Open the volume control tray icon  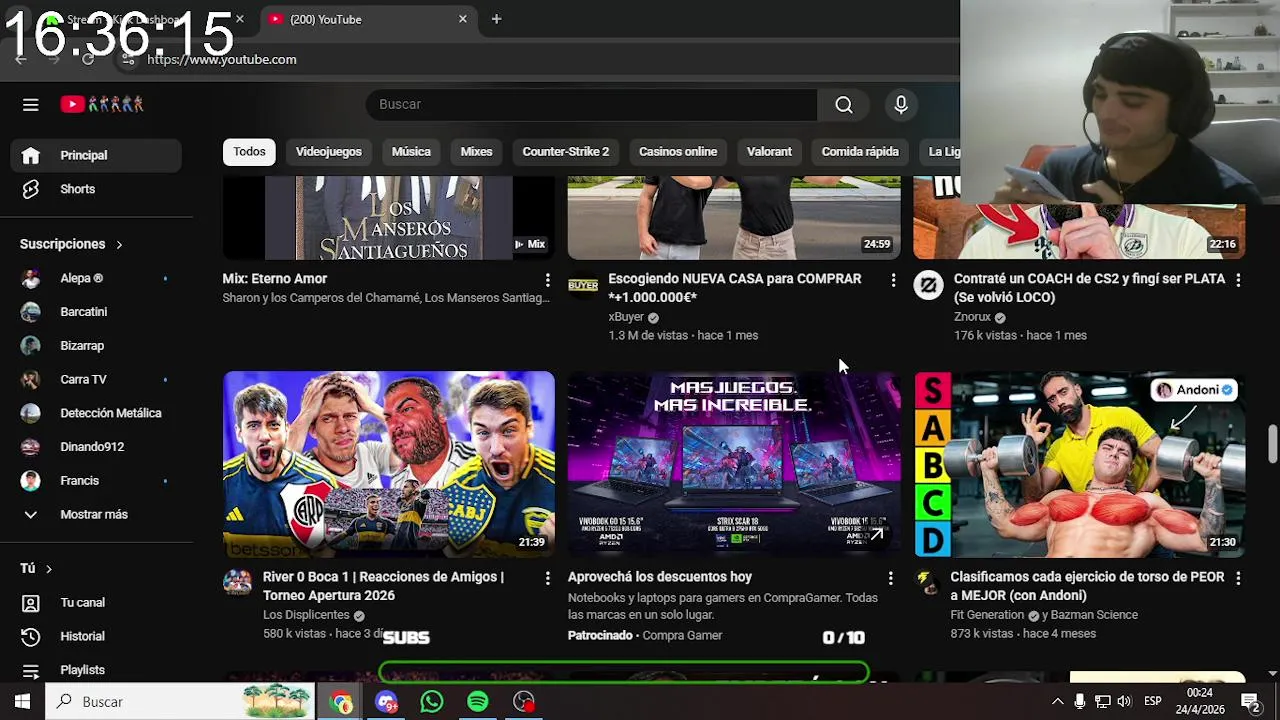[1124, 702]
